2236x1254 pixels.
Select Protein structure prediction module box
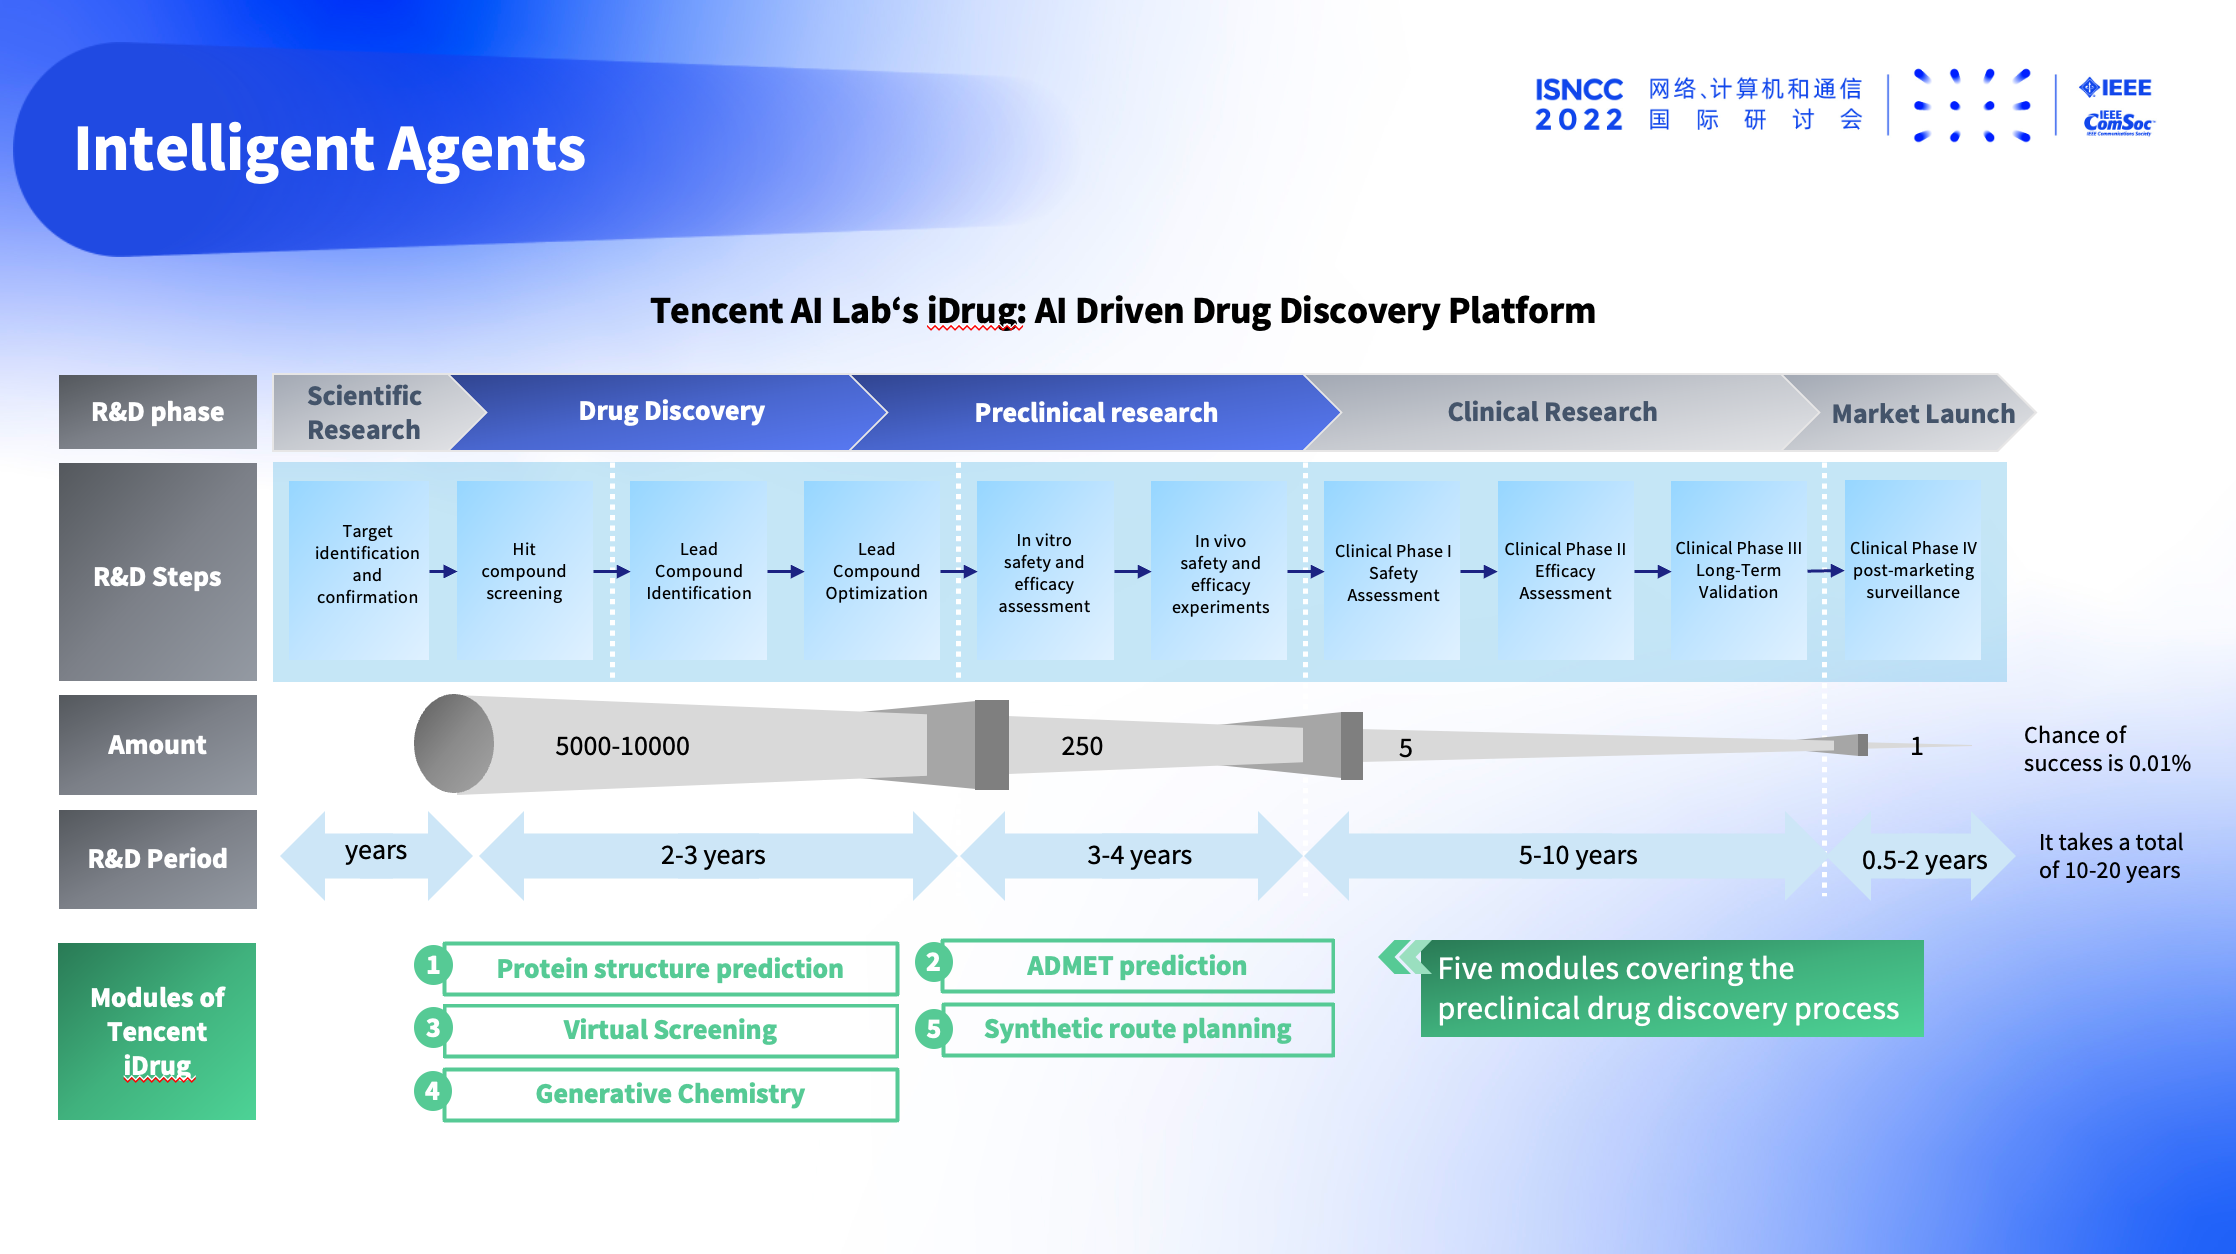coord(671,968)
